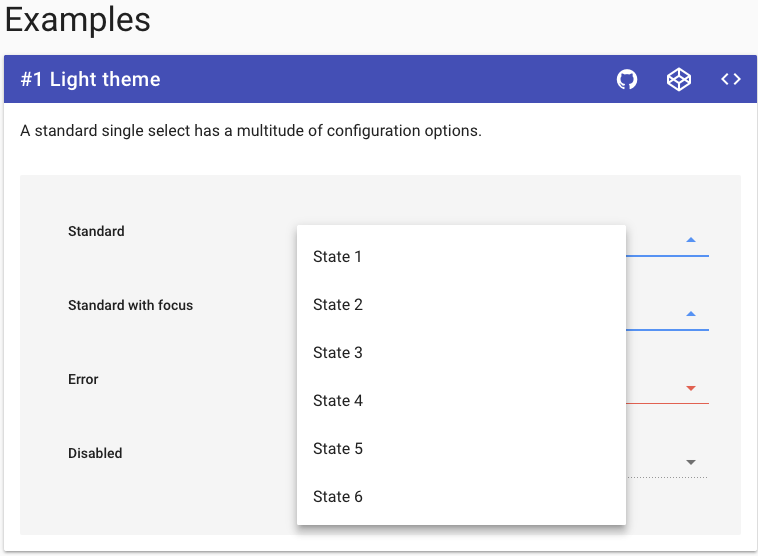Show the code view icon

click(x=731, y=80)
